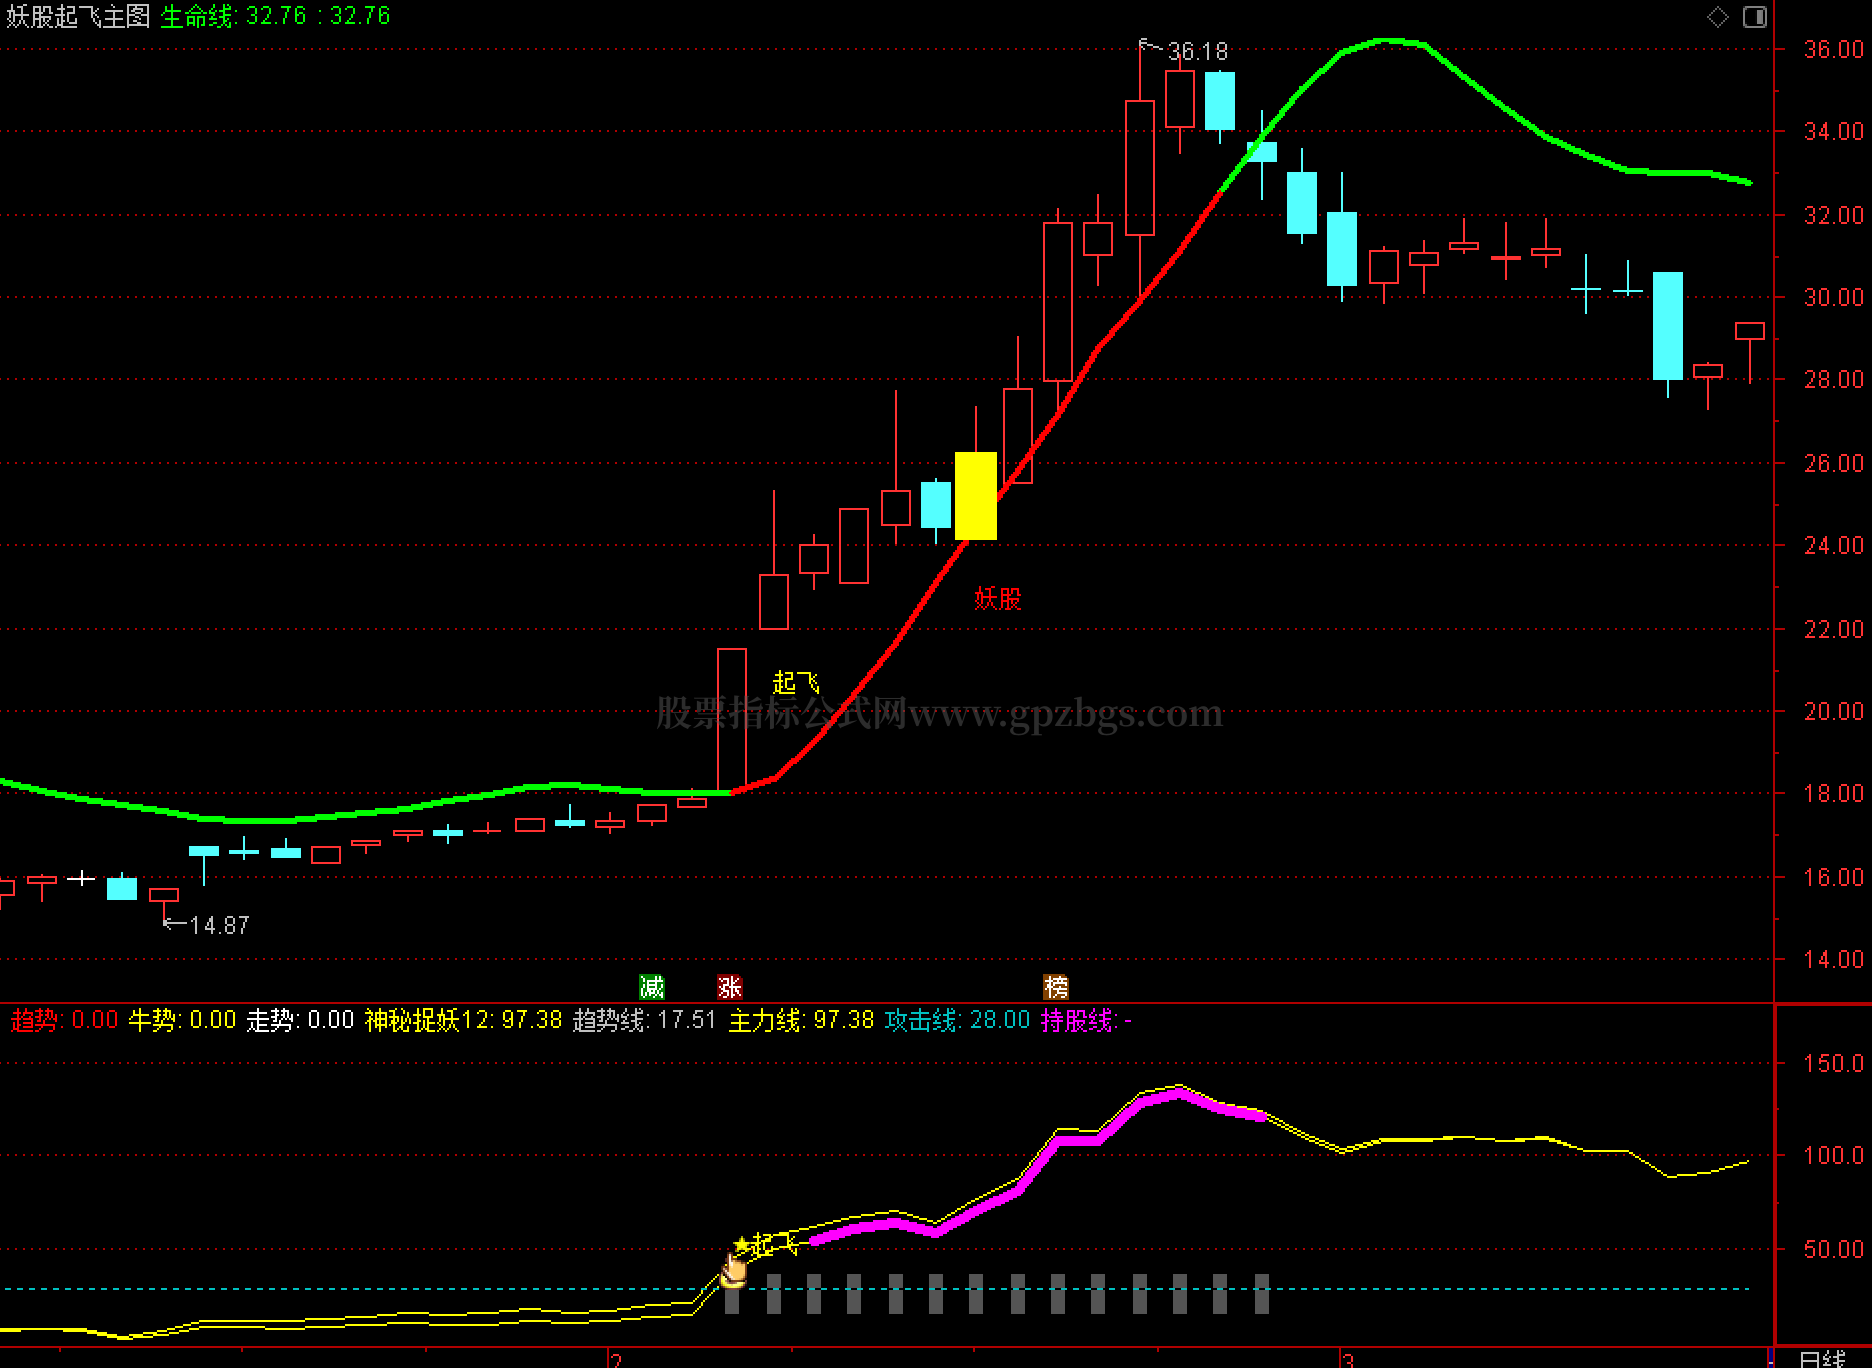
Task: Click the red 妖股 annotation text
Action: coord(998,599)
